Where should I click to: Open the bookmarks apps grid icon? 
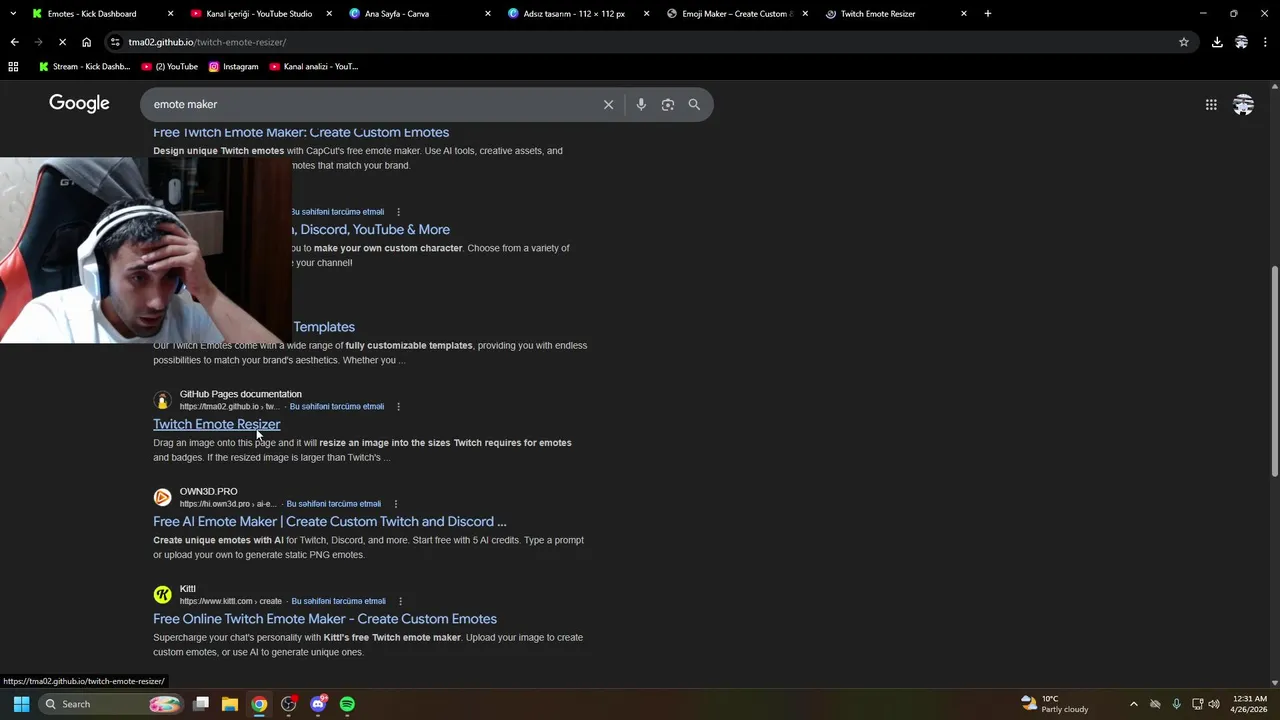click(x=13, y=67)
